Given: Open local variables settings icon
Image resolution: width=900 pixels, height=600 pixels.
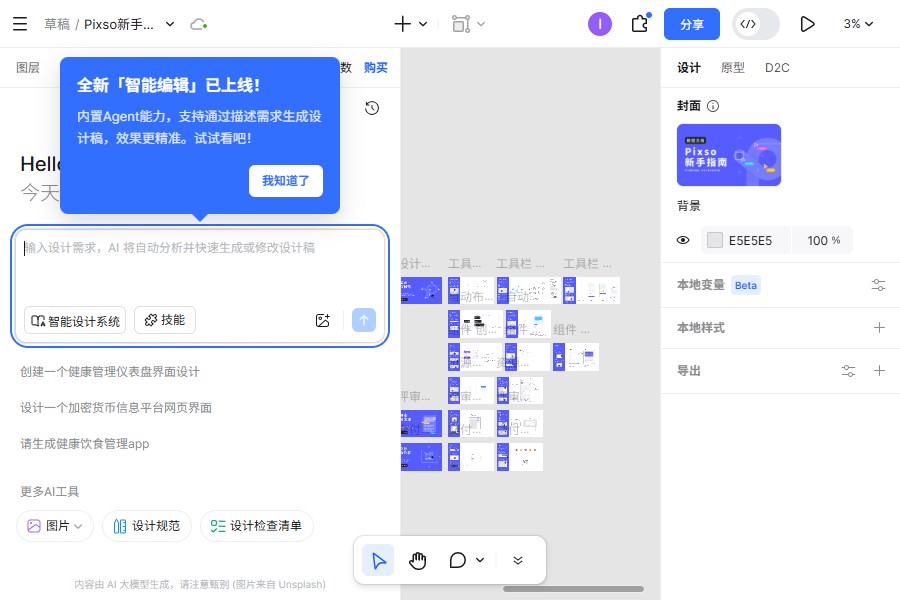Looking at the screenshot, I should point(878,285).
